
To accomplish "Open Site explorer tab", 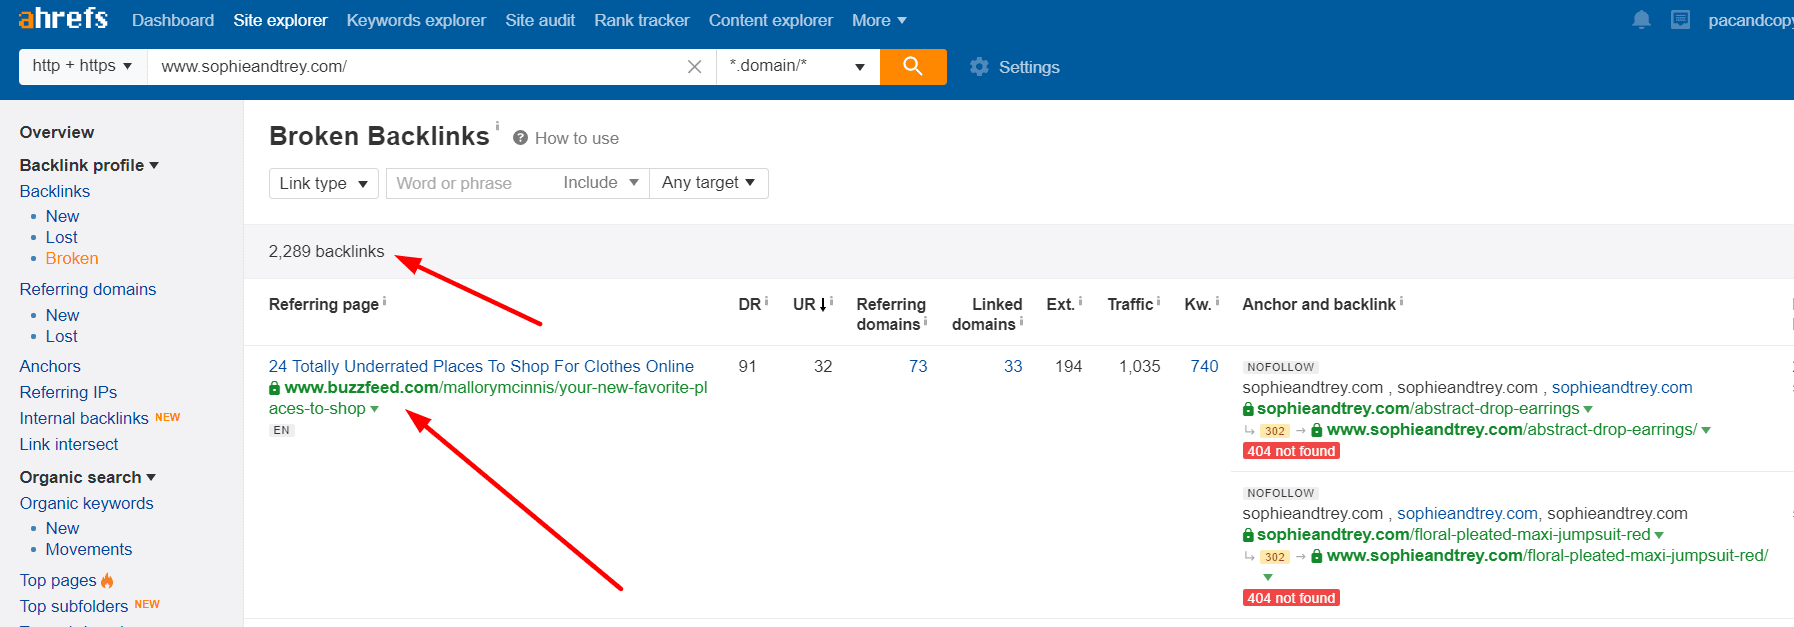I will [x=280, y=20].
